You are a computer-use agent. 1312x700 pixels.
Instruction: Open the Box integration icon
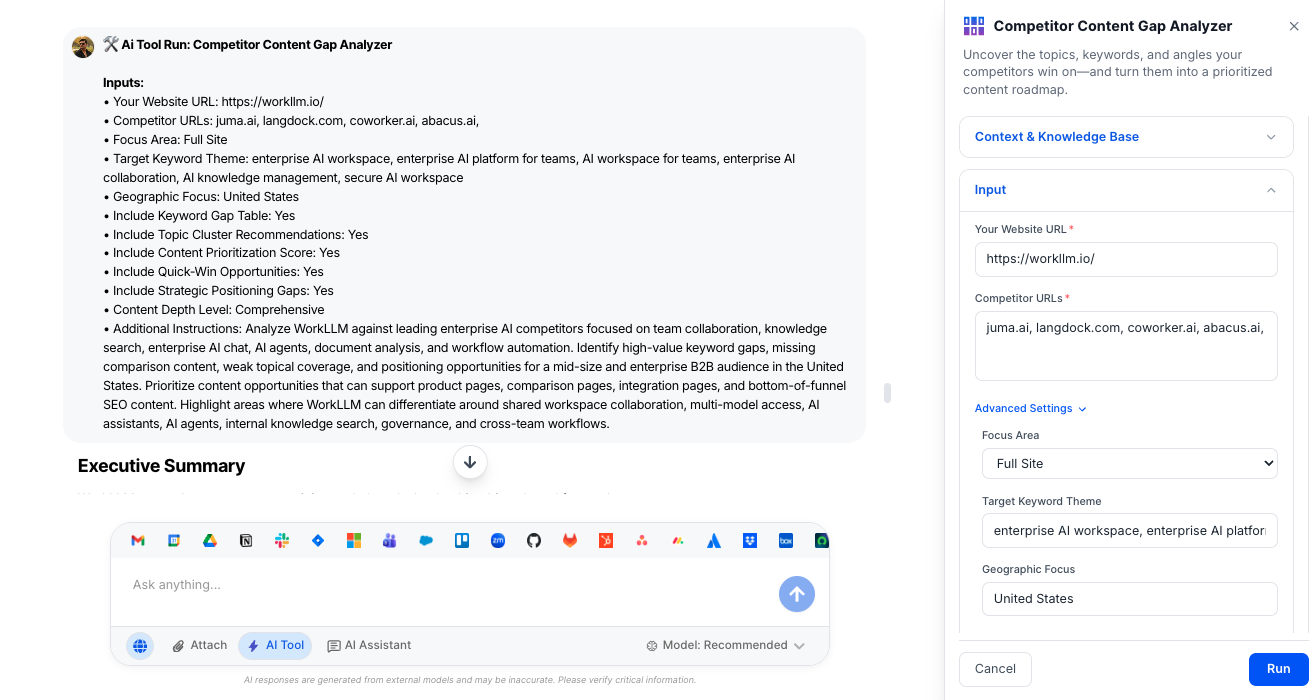pyautogui.click(x=786, y=540)
